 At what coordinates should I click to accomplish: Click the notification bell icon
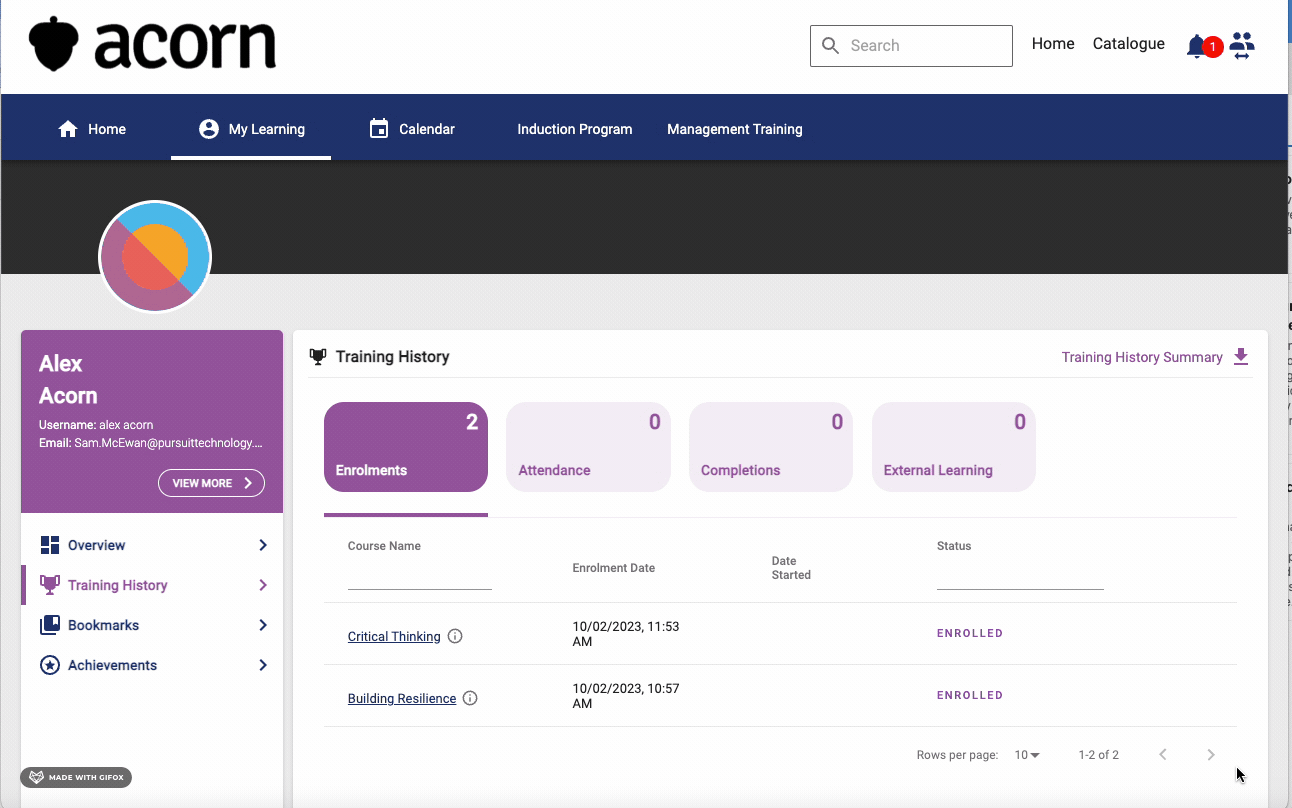coord(1196,46)
